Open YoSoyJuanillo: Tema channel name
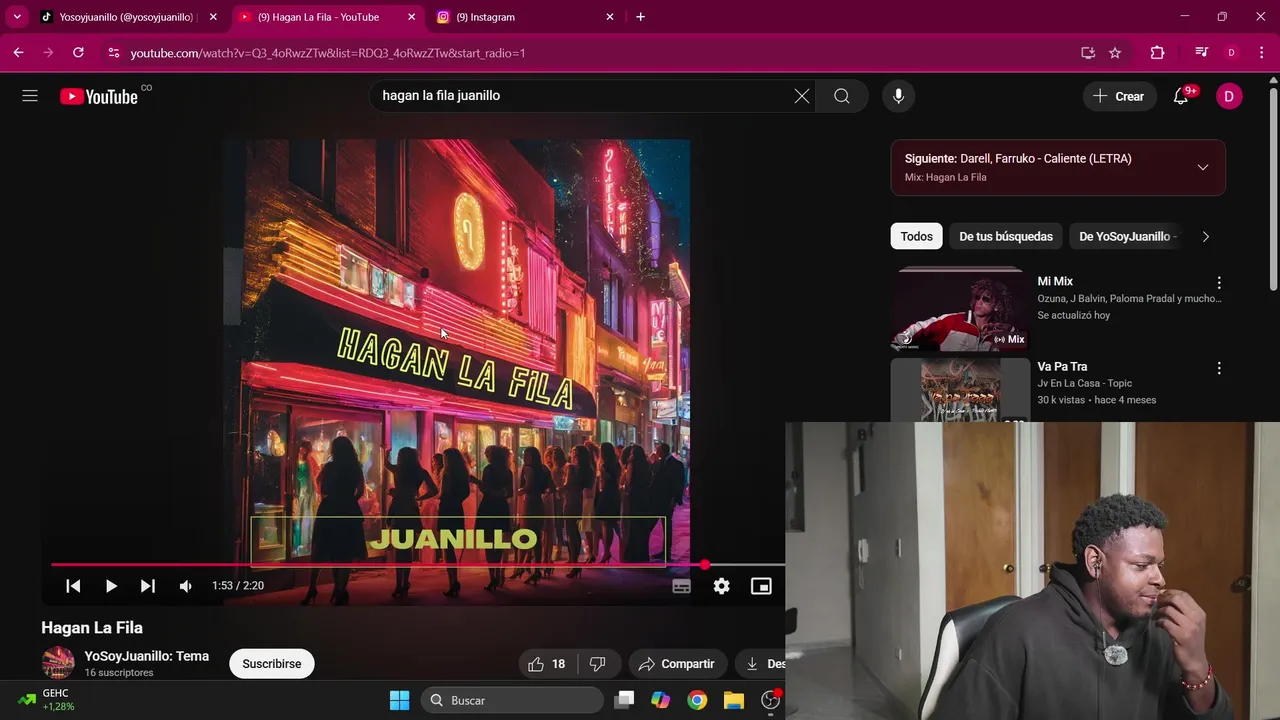The height and width of the screenshot is (720, 1280). point(147,656)
